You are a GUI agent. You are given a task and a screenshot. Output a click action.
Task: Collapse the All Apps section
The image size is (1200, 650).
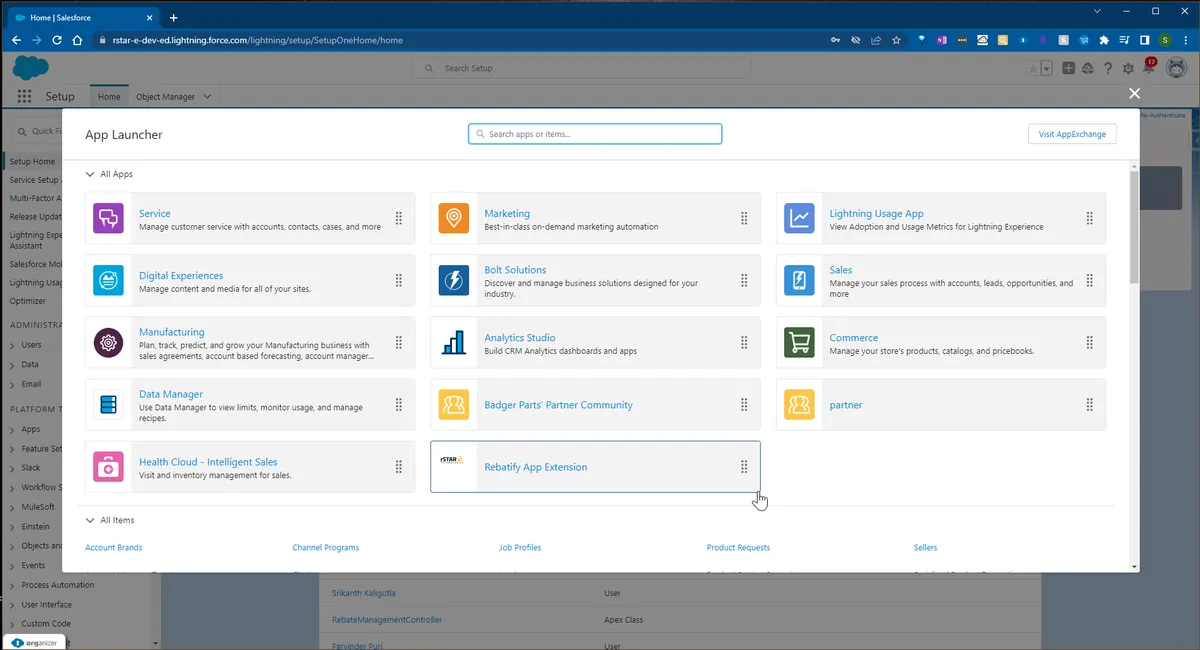(x=90, y=174)
